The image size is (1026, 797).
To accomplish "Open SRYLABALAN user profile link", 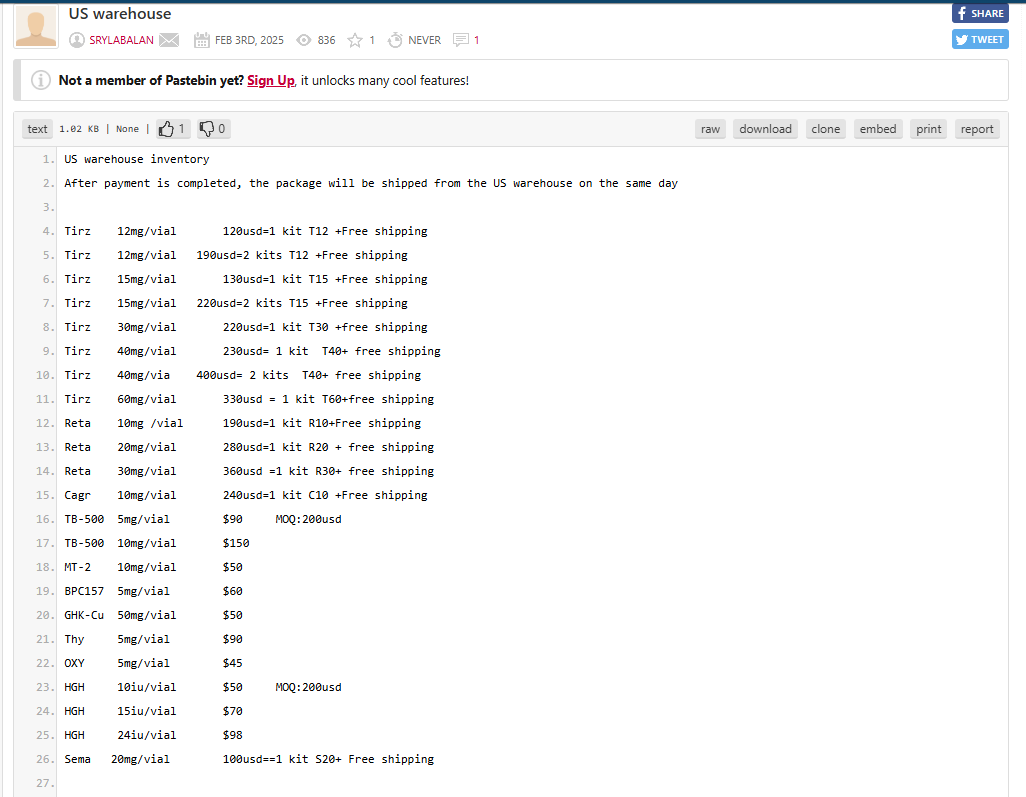I will 121,40.
